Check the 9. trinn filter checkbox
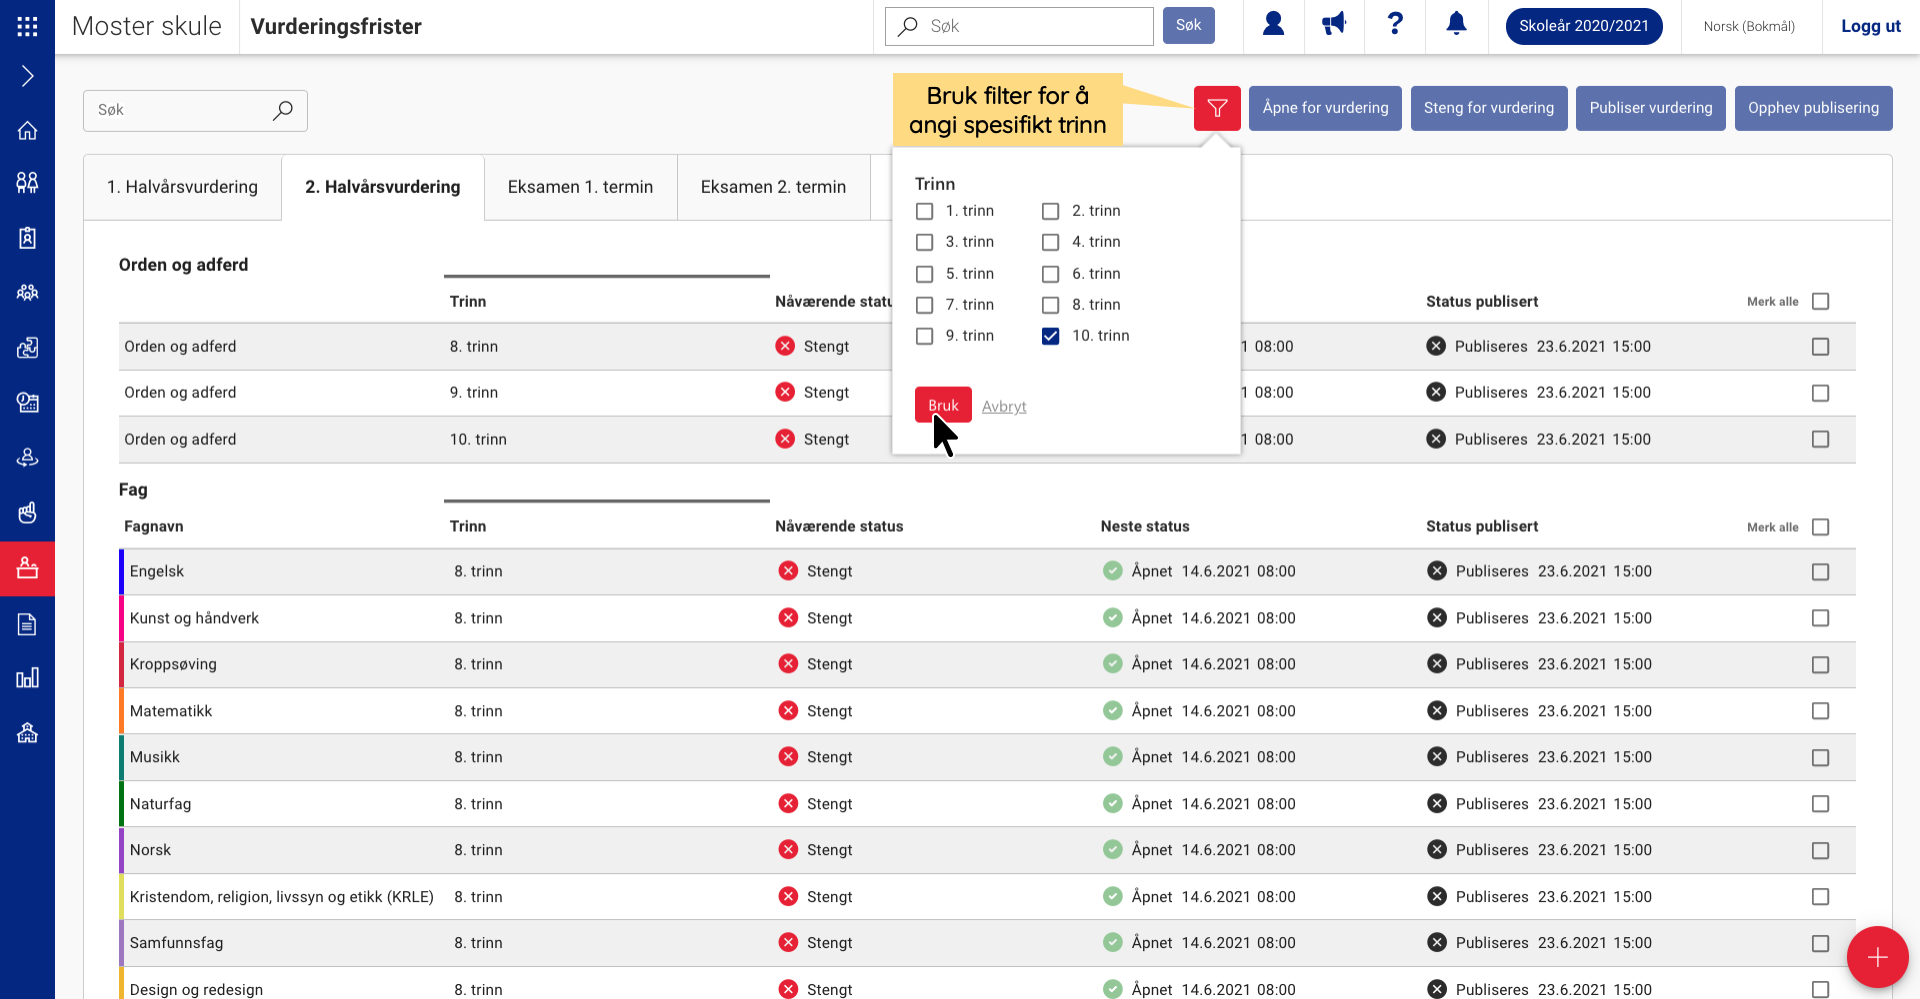Image resolution: width=1920 pixels, height=999 pixels. click(925, 336)
